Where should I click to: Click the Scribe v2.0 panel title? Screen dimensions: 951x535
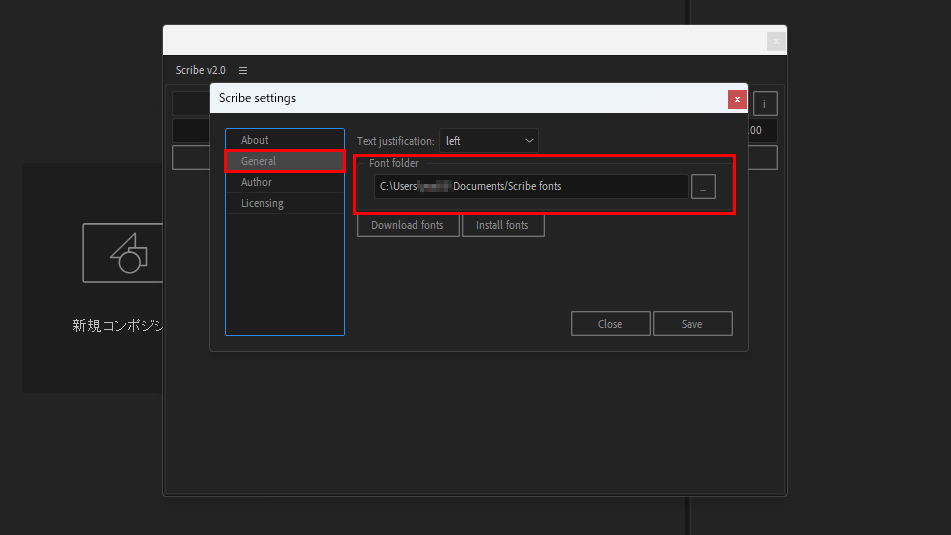coord(201,70)
